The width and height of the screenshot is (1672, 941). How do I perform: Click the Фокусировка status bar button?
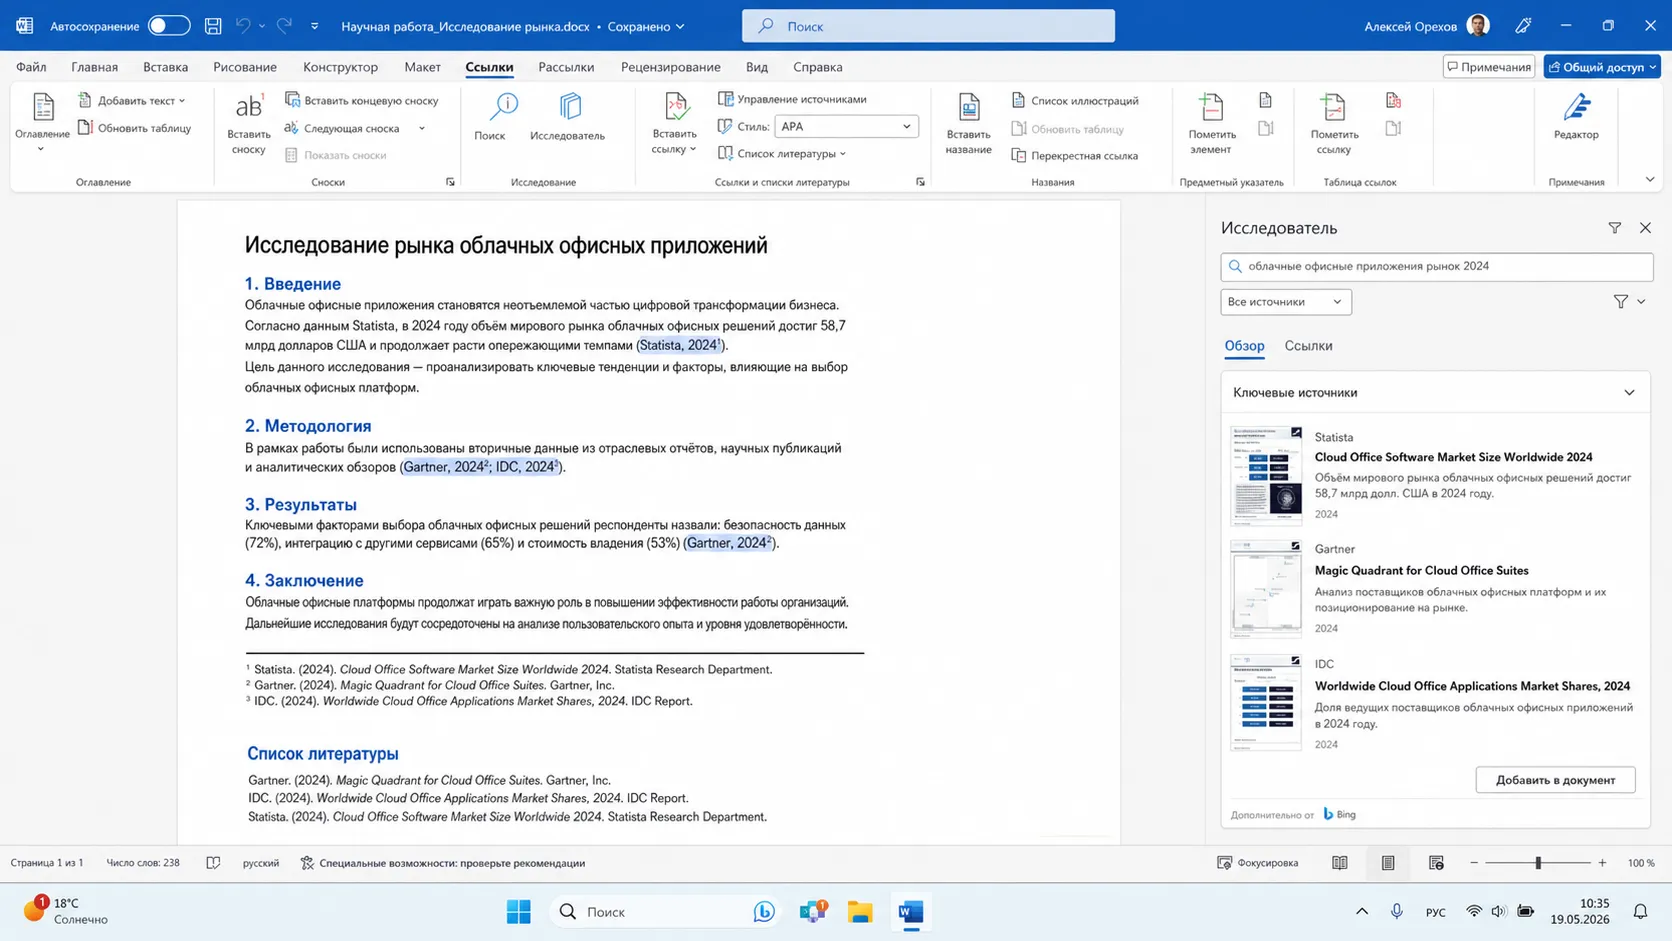coord(1257,863)
